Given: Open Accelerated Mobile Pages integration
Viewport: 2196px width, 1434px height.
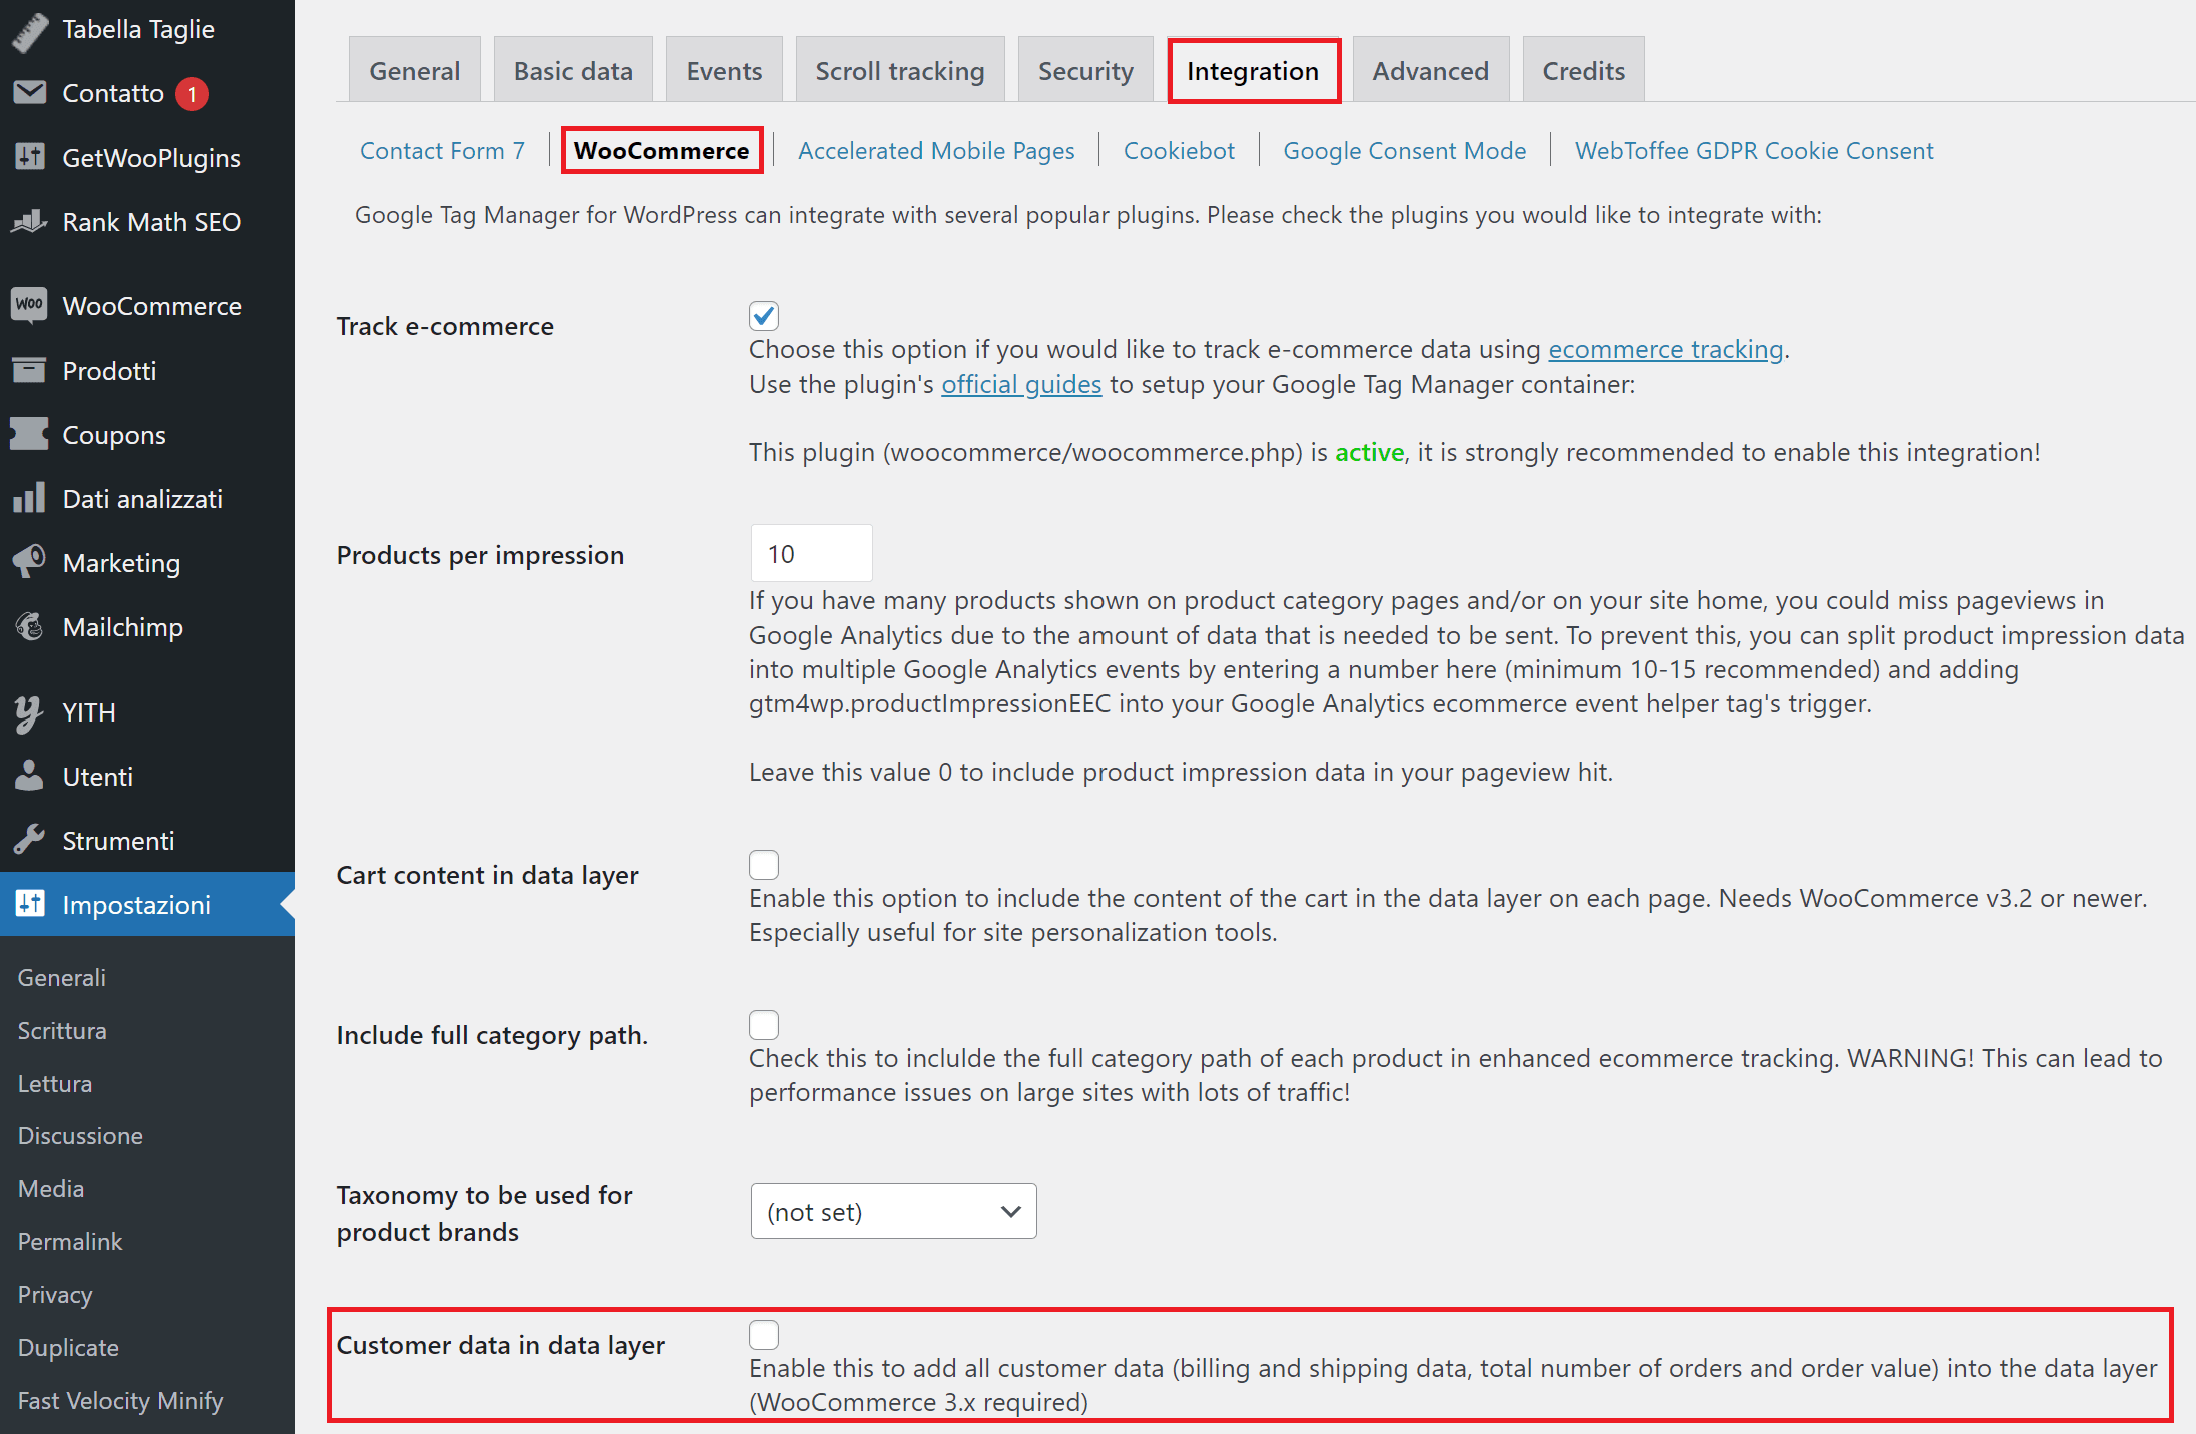Looking at the screenshot, I should pos(936,150).
